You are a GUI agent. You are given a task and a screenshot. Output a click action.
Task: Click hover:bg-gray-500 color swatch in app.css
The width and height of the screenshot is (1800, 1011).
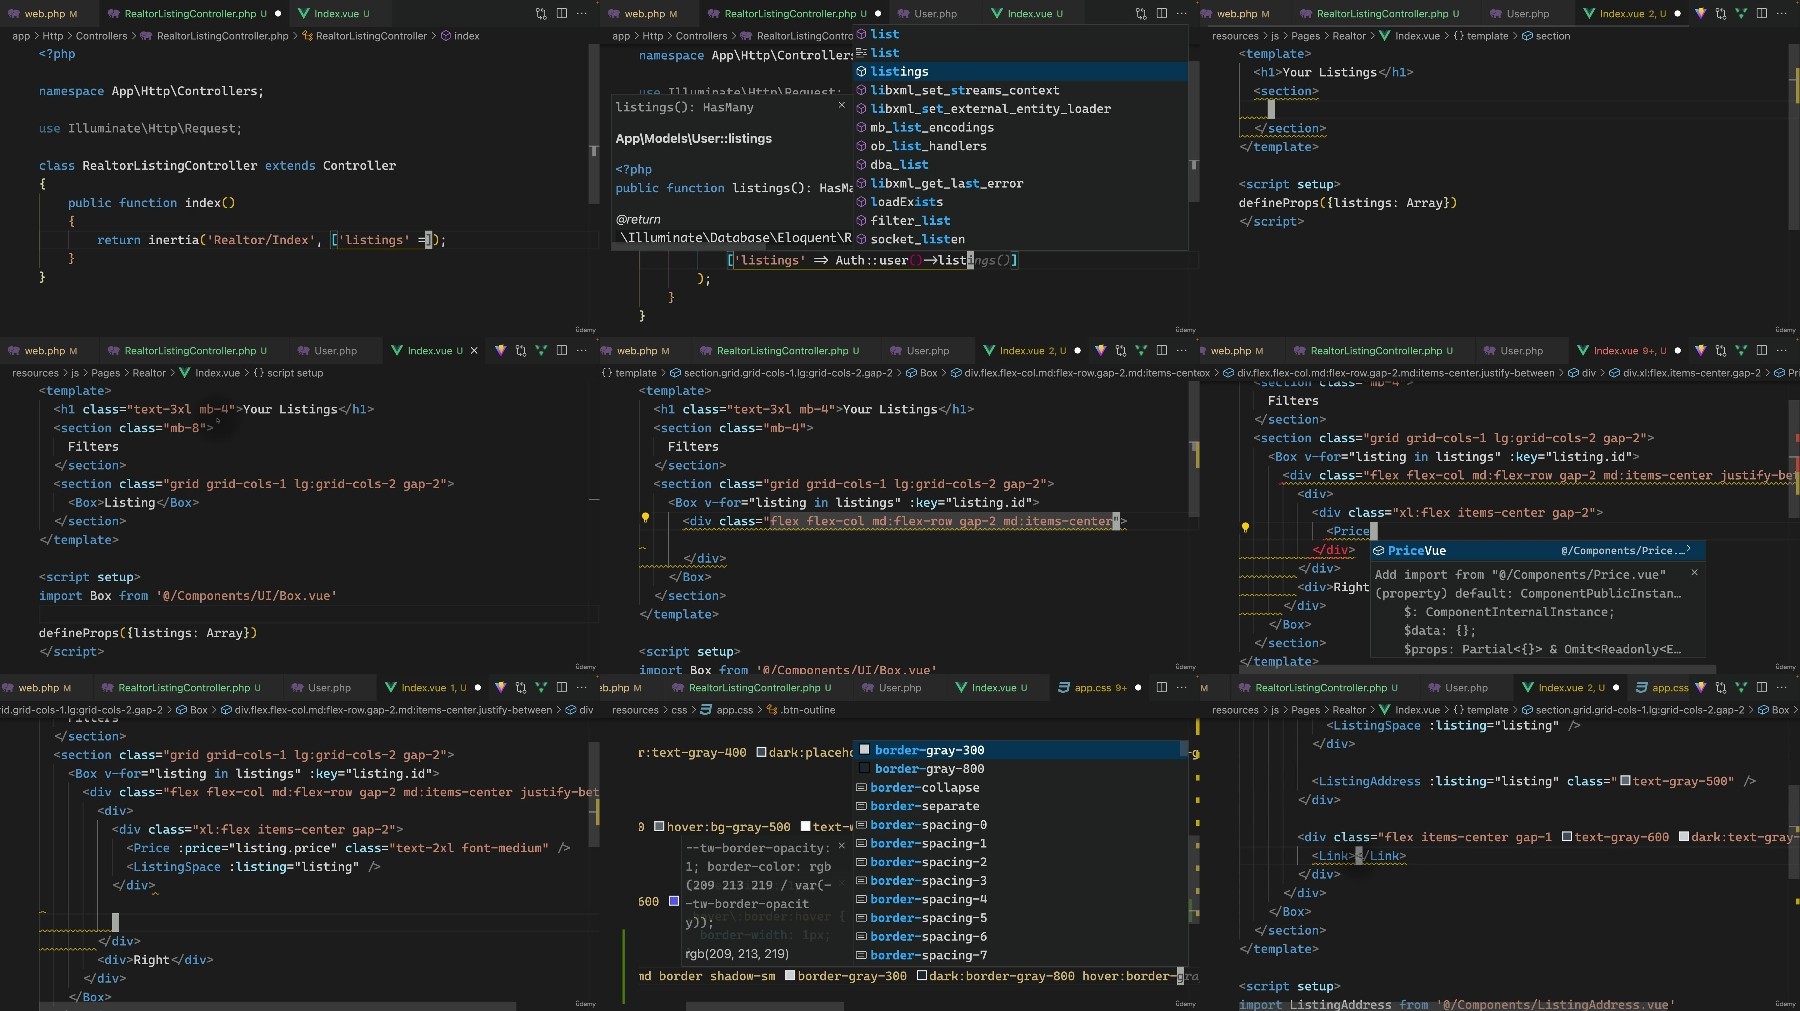(x=659, y=827)
